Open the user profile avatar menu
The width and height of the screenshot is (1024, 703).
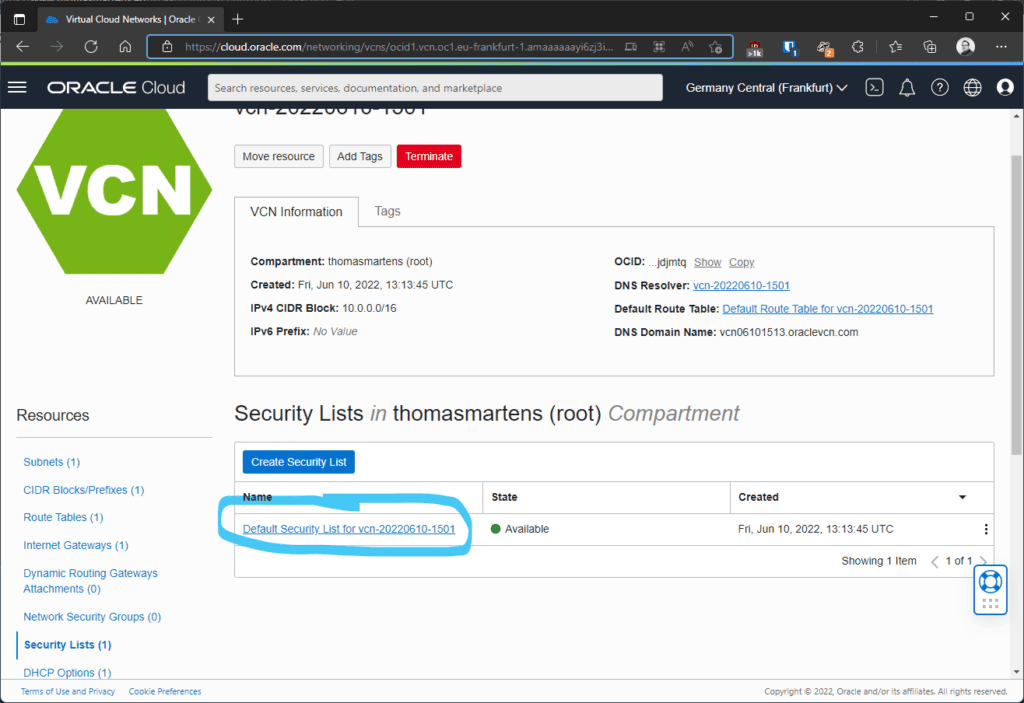pyautogui.click(x=1005, y=87)
